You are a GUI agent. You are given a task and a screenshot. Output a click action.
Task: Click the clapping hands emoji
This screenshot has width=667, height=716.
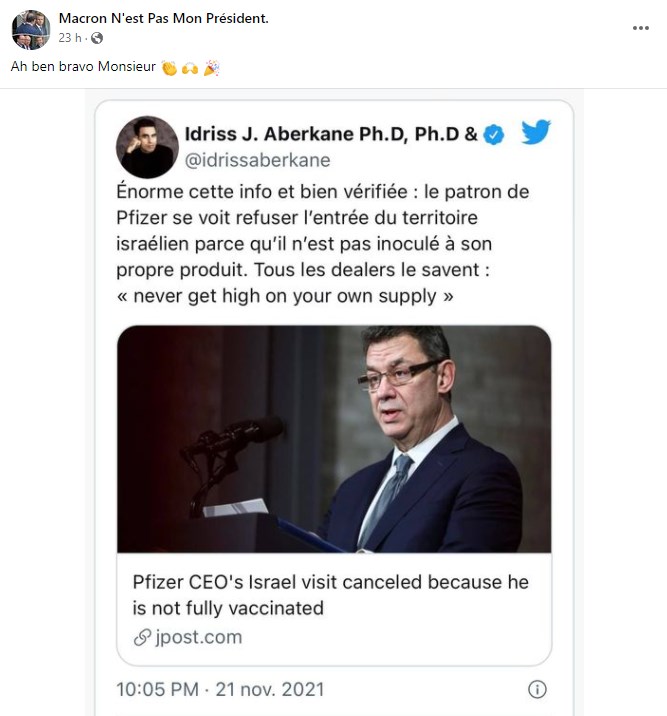(169, 68)
